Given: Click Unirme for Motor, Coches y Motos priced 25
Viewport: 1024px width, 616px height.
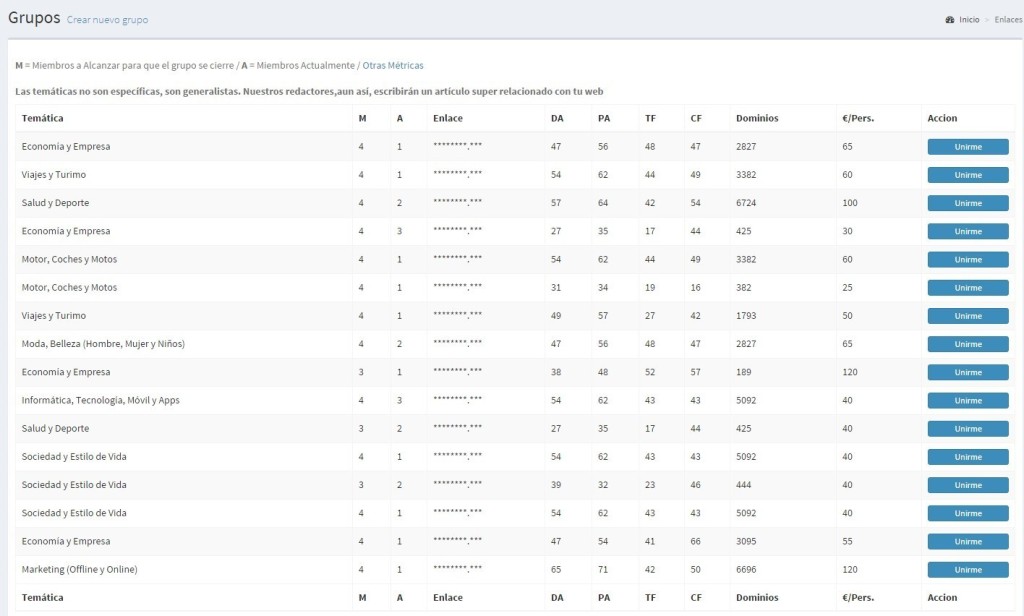Looking at the screenshot, I should (968, 287).
